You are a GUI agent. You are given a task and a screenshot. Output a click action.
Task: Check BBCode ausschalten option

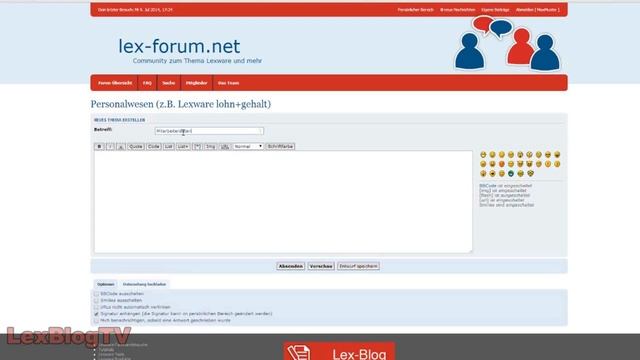(96, 294)
